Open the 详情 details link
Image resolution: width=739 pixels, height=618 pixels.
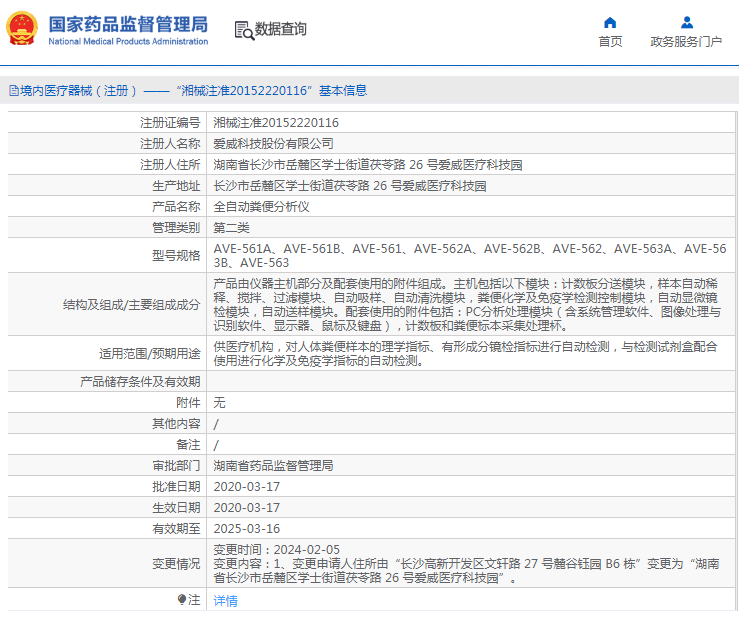point(225,601)
